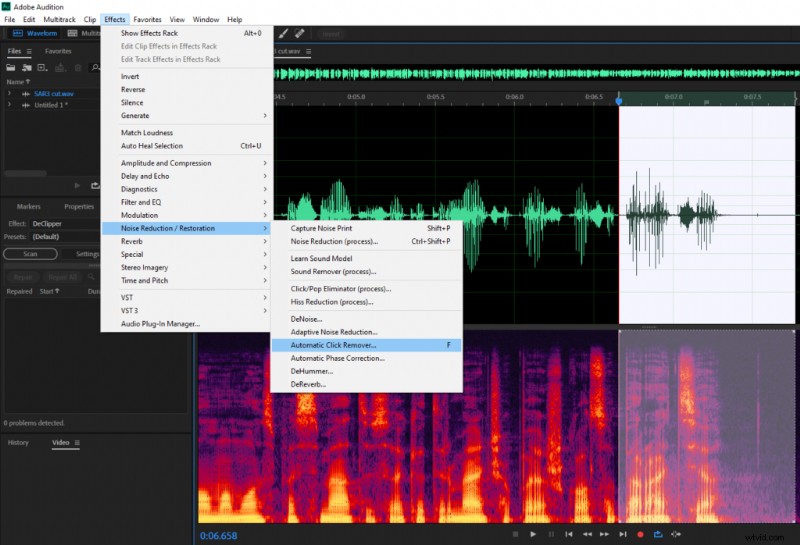Viewport: 800px width, 545px height.
Task: Choose DeNoise effect item
Action: (367, 319)
